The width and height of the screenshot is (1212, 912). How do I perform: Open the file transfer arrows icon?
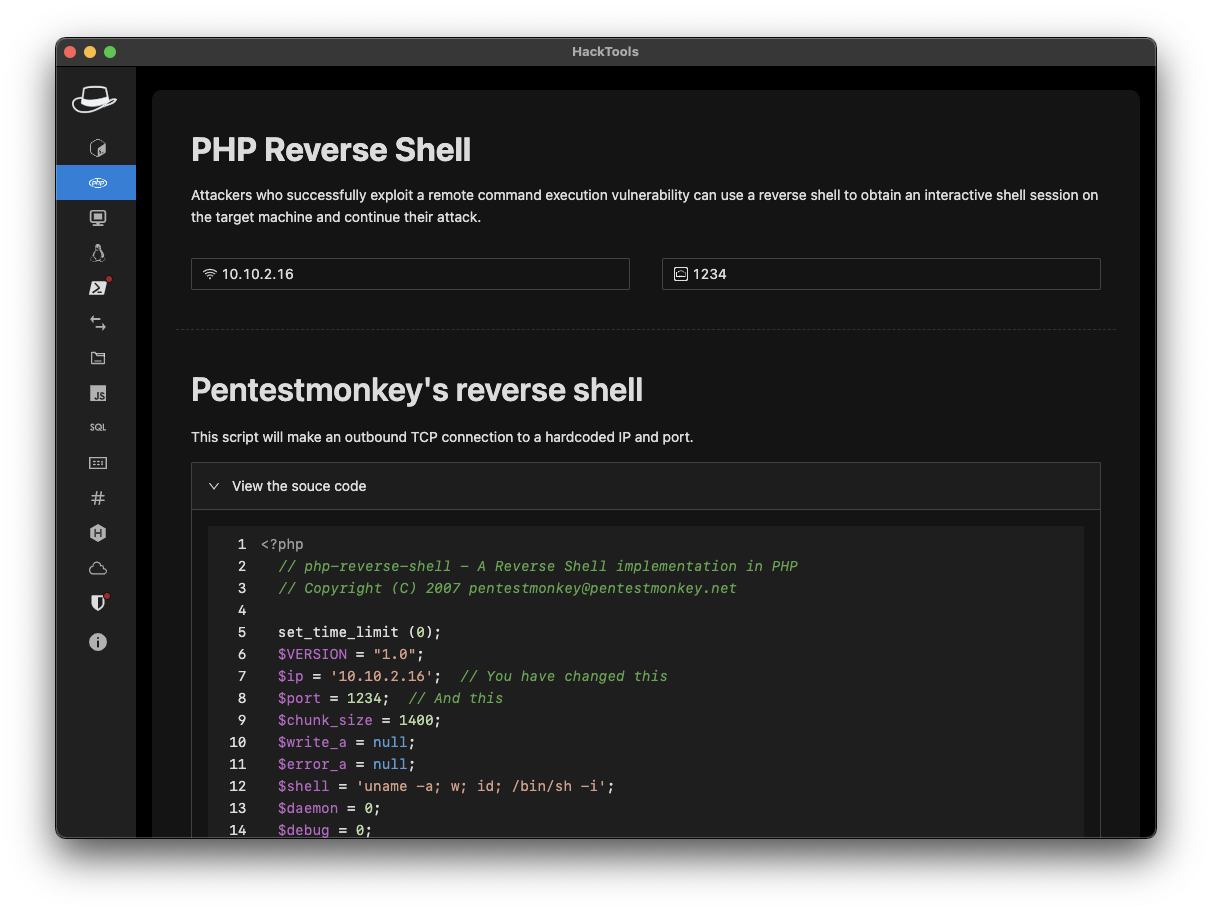pos(97,323)
